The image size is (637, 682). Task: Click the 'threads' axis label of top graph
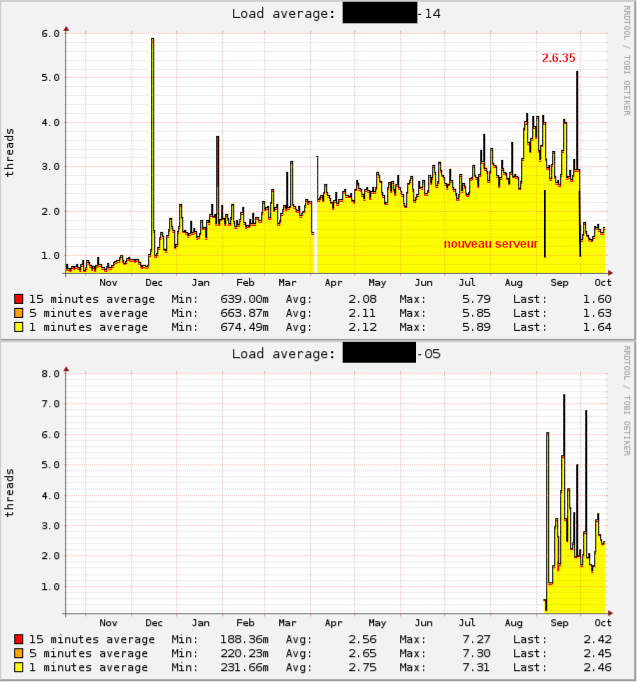click(10, 152)
